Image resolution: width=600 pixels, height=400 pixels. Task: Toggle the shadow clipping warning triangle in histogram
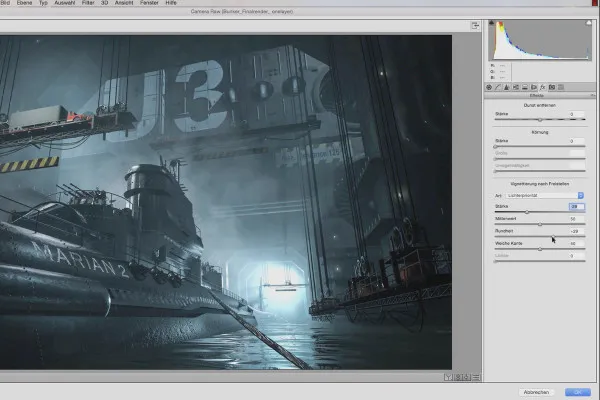[492, 23]
